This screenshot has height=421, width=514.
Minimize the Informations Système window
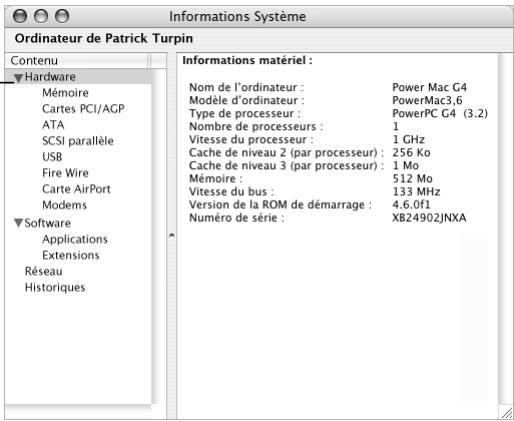click(x=41, y=16)
